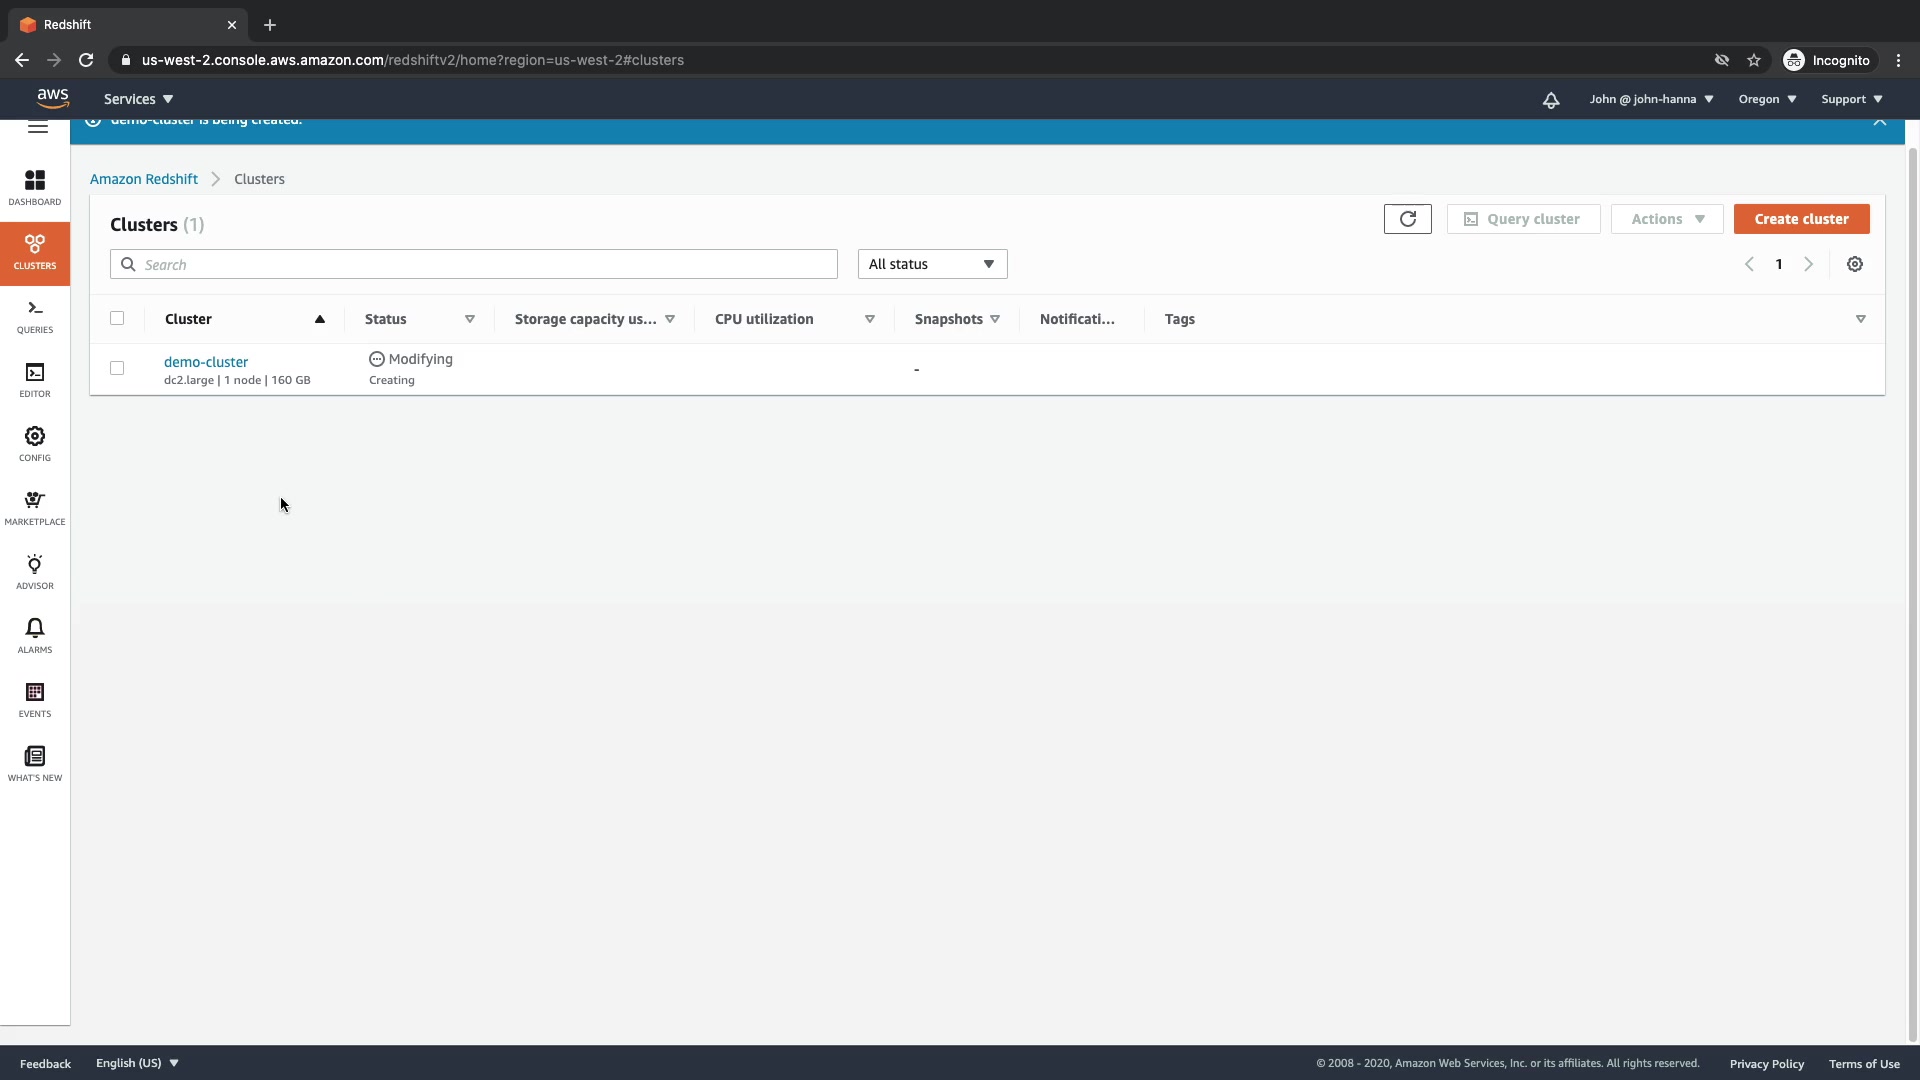The width and height of the screenshot is (1920, 1080).
Task: Select the demo-cluster row checkbox
Action: click(117, 368)
